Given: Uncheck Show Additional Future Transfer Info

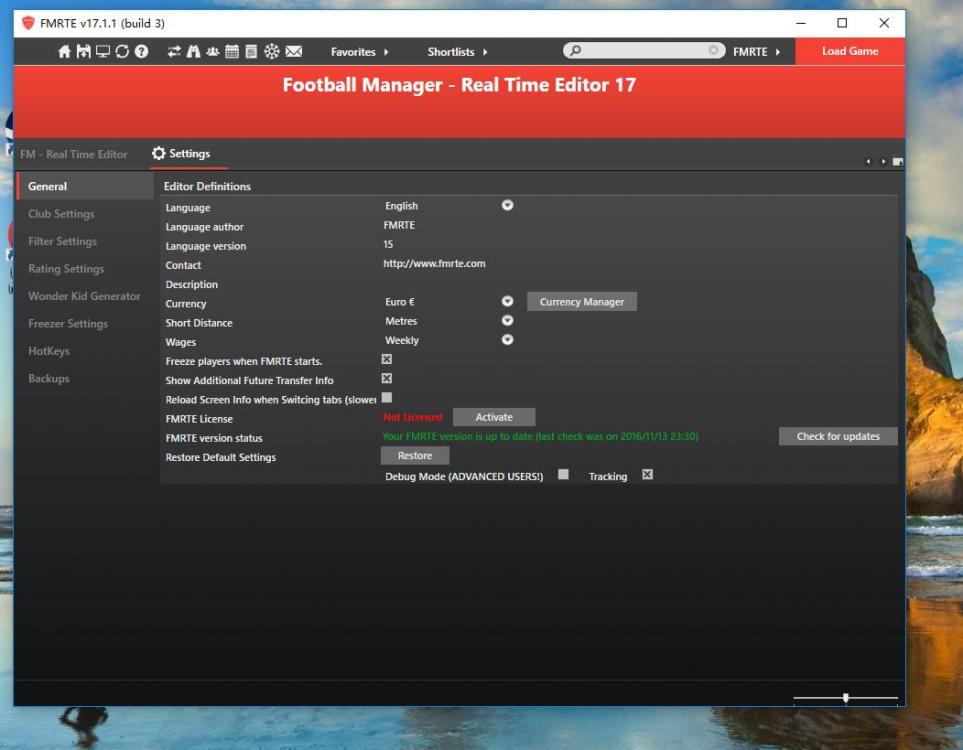Looking at the screenshot, I should tap(387, 379).
